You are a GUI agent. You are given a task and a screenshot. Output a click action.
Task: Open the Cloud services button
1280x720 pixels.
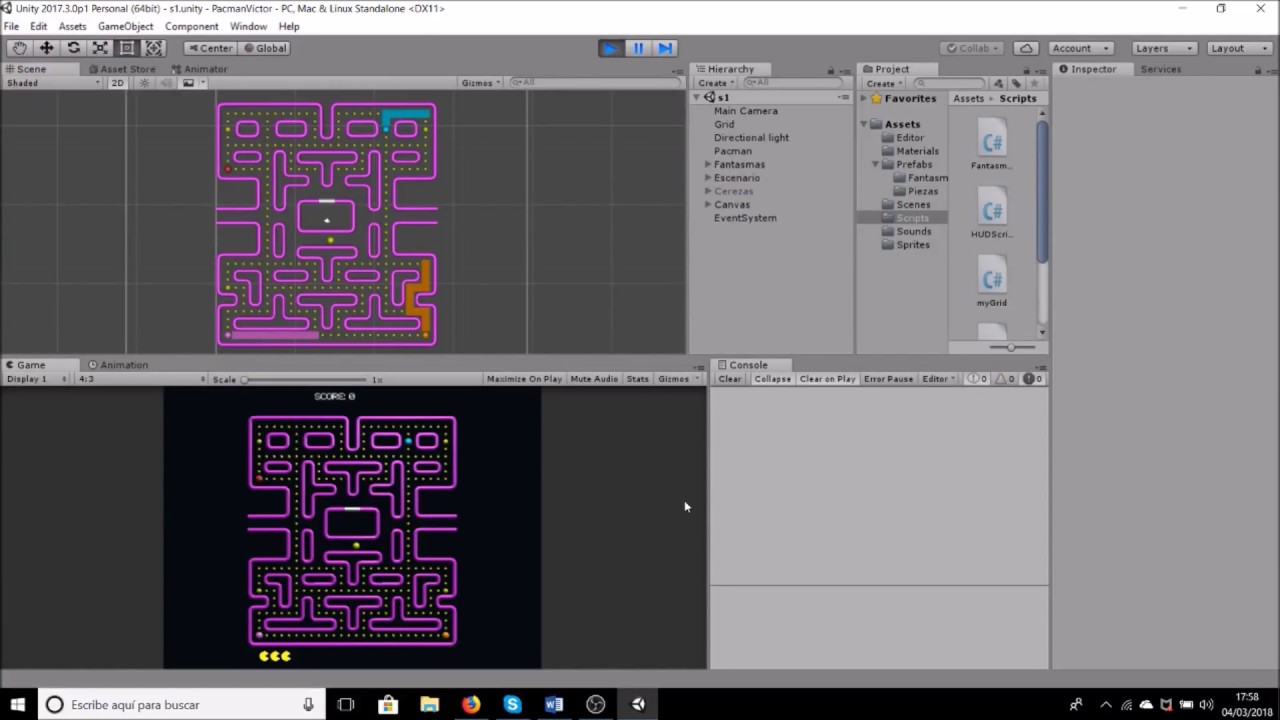click(1025, 48)
